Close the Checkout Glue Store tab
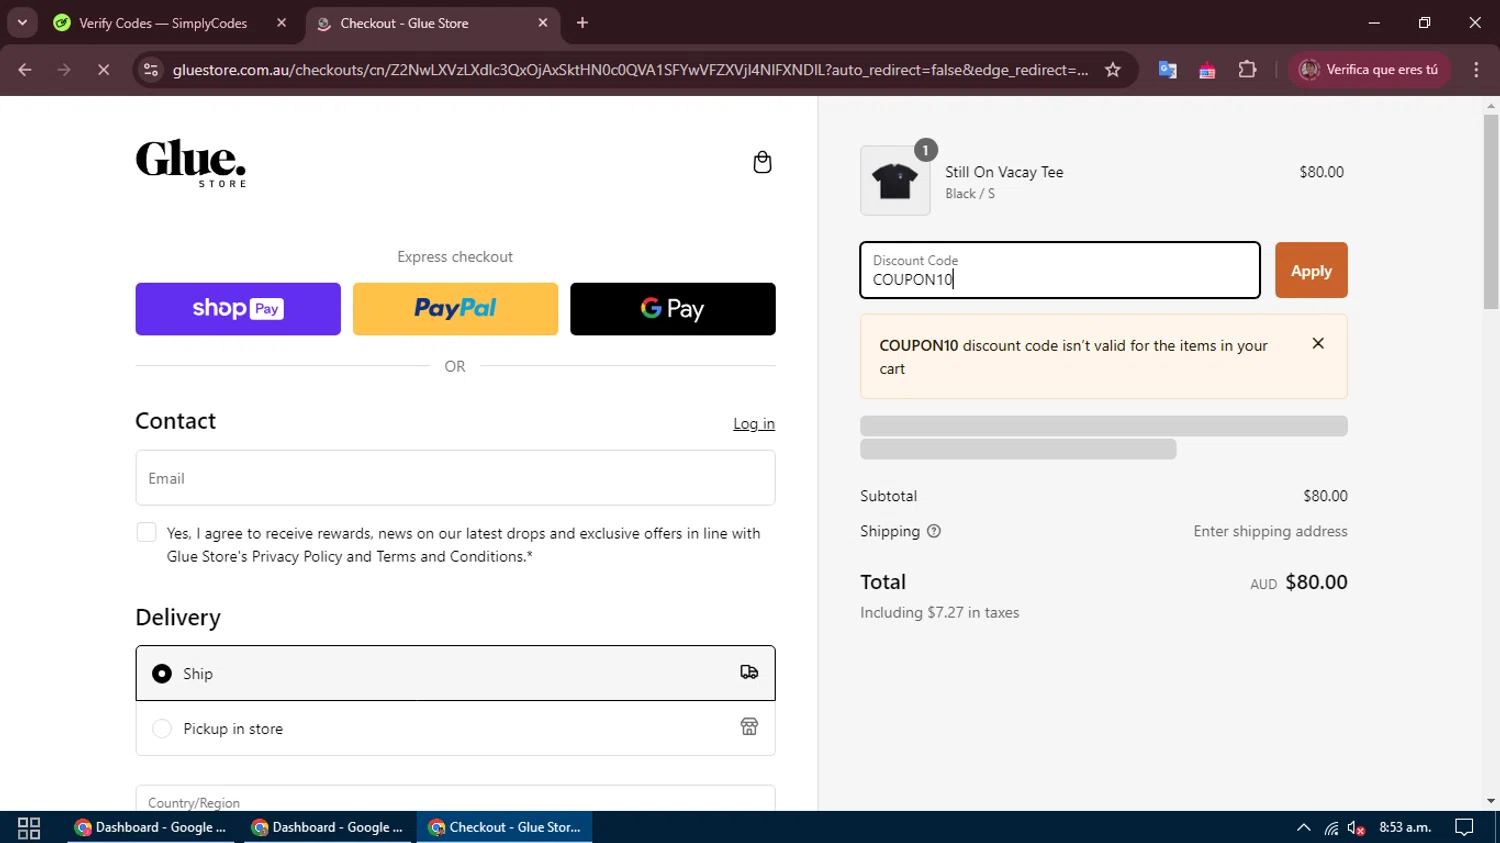1500x843 pixels. (543, 22)
